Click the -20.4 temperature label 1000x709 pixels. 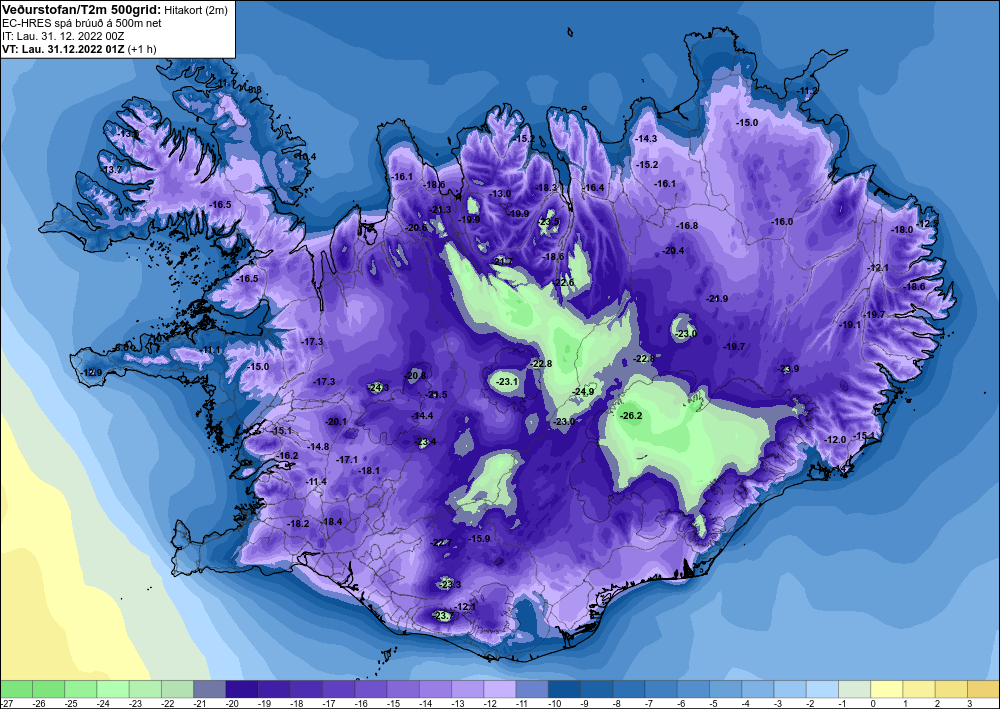pyautogui.click(x=673, y=251)
